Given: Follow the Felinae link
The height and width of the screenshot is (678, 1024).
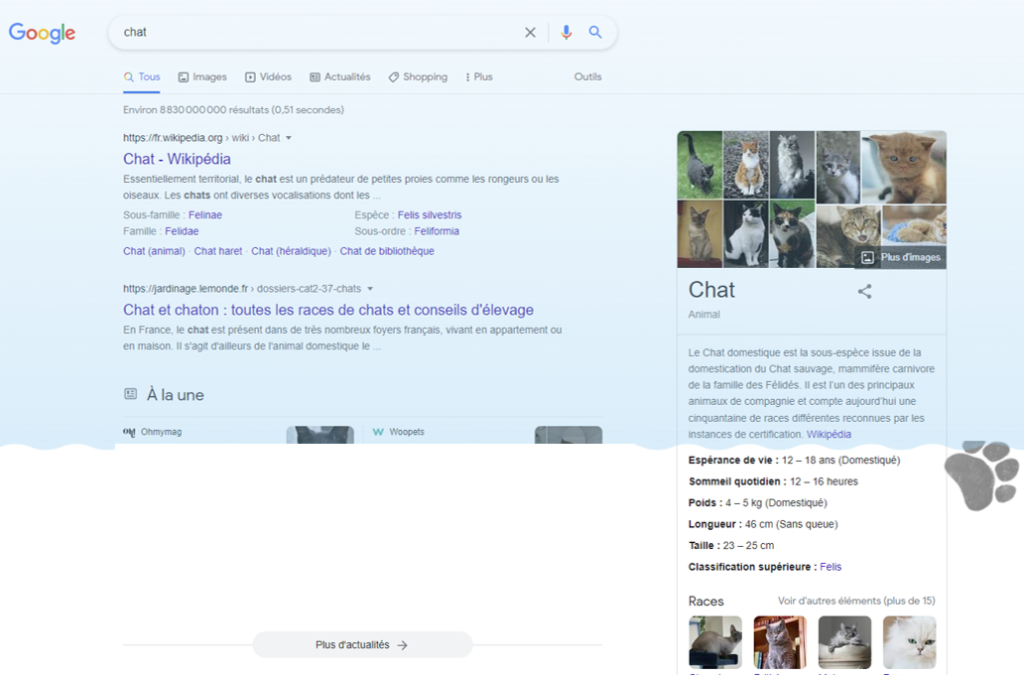Looking at the screenshot, I should [x=205, y=215].
